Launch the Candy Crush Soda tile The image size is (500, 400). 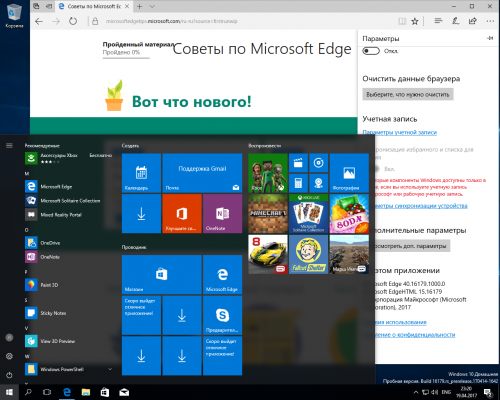pyautogui.click(x=349, y=214)
